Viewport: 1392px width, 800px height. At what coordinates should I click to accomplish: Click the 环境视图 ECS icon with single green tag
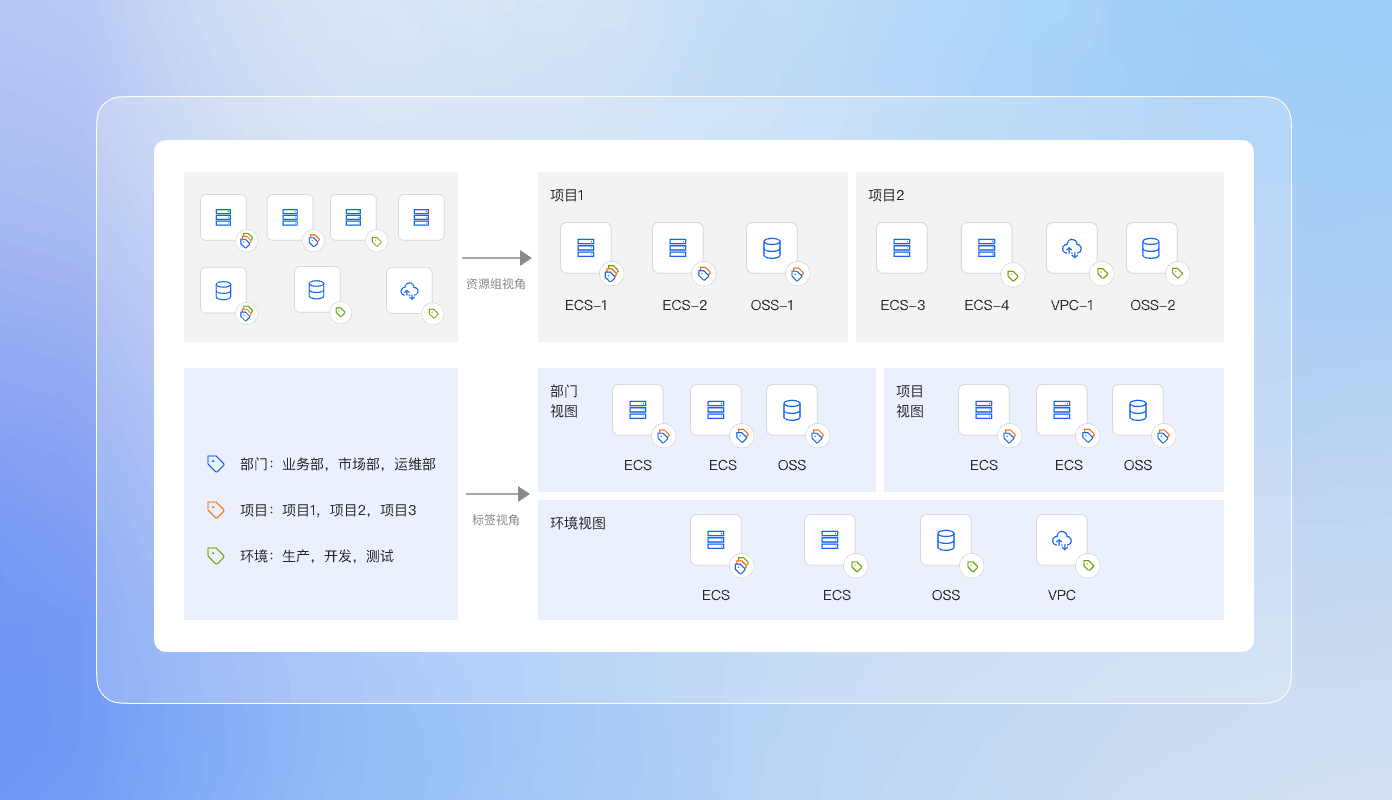pos(830,540)
